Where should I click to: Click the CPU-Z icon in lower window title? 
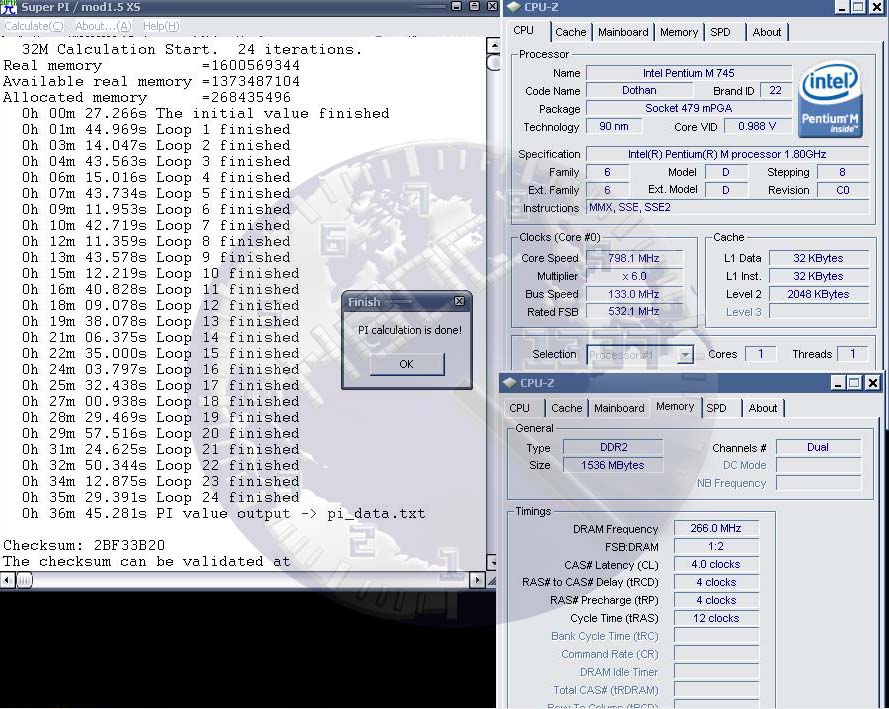click(509, 383)
